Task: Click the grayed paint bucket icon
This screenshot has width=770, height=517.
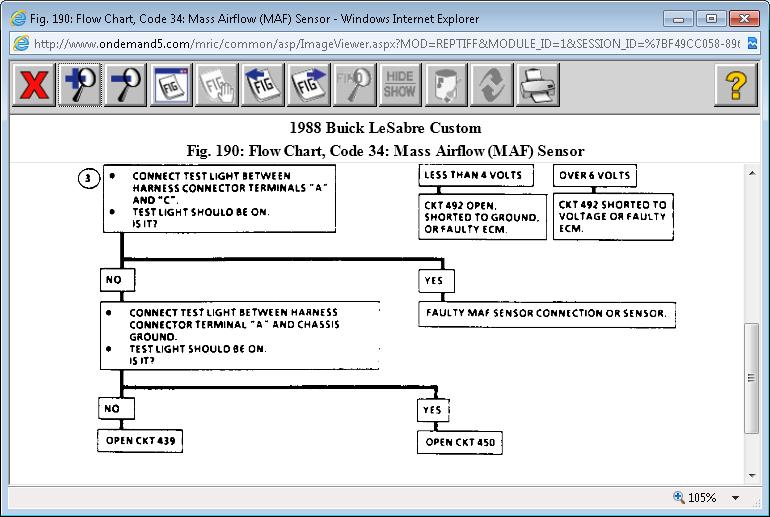Action: point(446,84)
